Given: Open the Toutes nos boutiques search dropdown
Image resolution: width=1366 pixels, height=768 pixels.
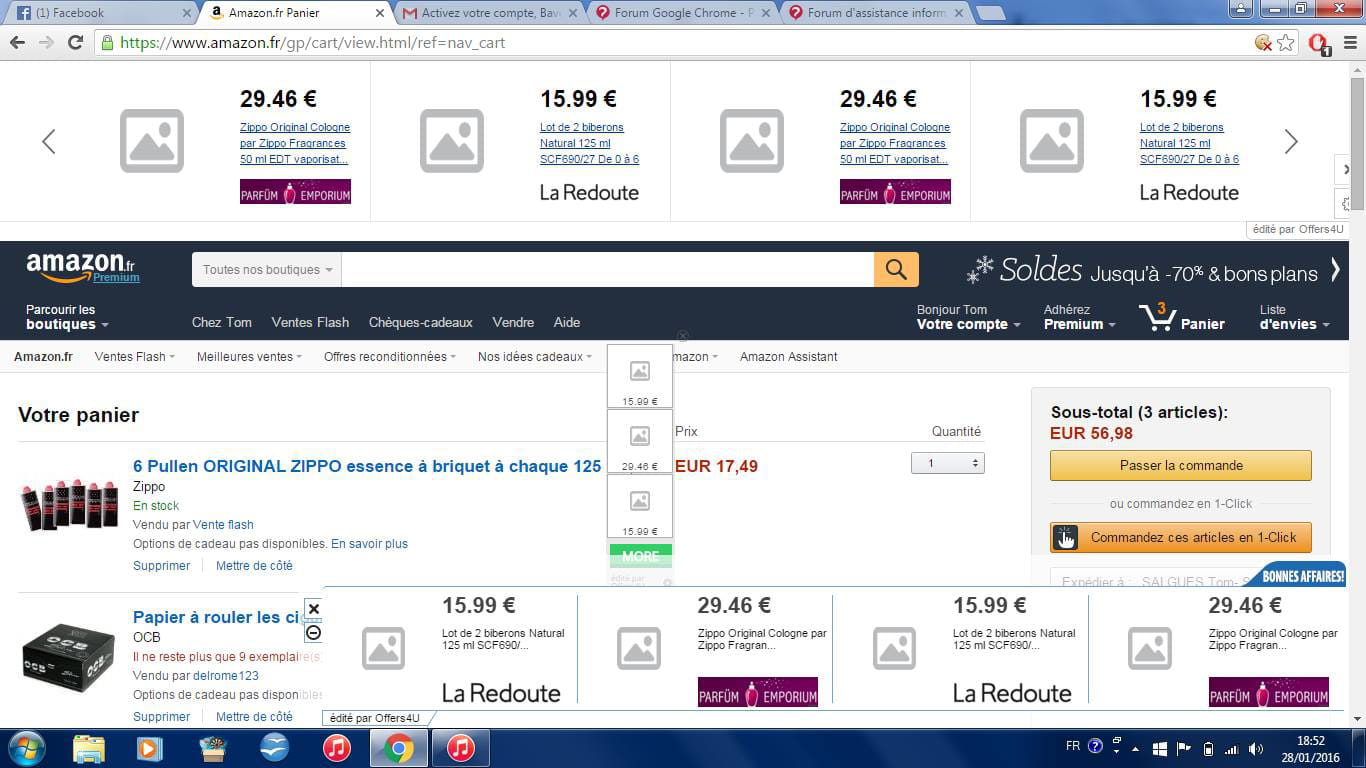Looking at the screenshot, I should [x=267, y=269].
